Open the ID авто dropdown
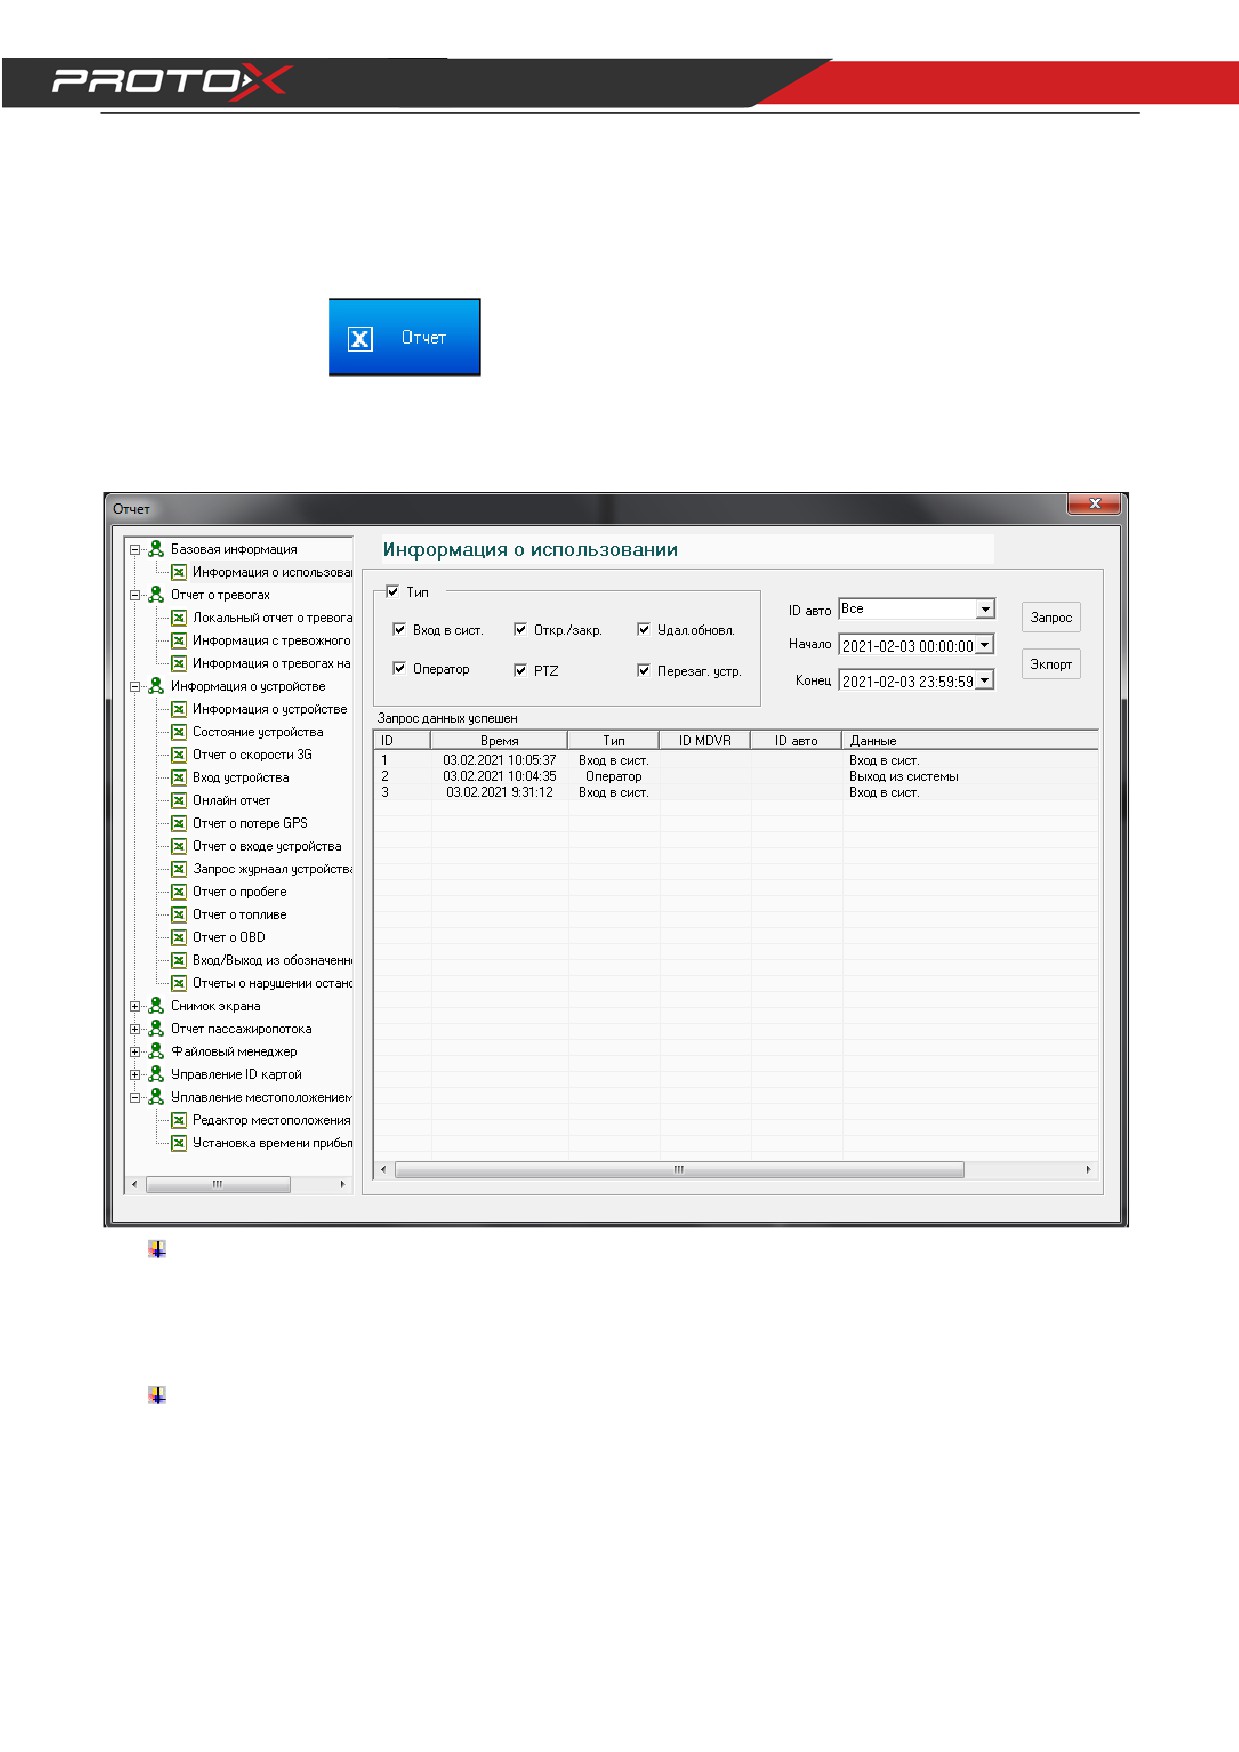 [x=985, y=609]
